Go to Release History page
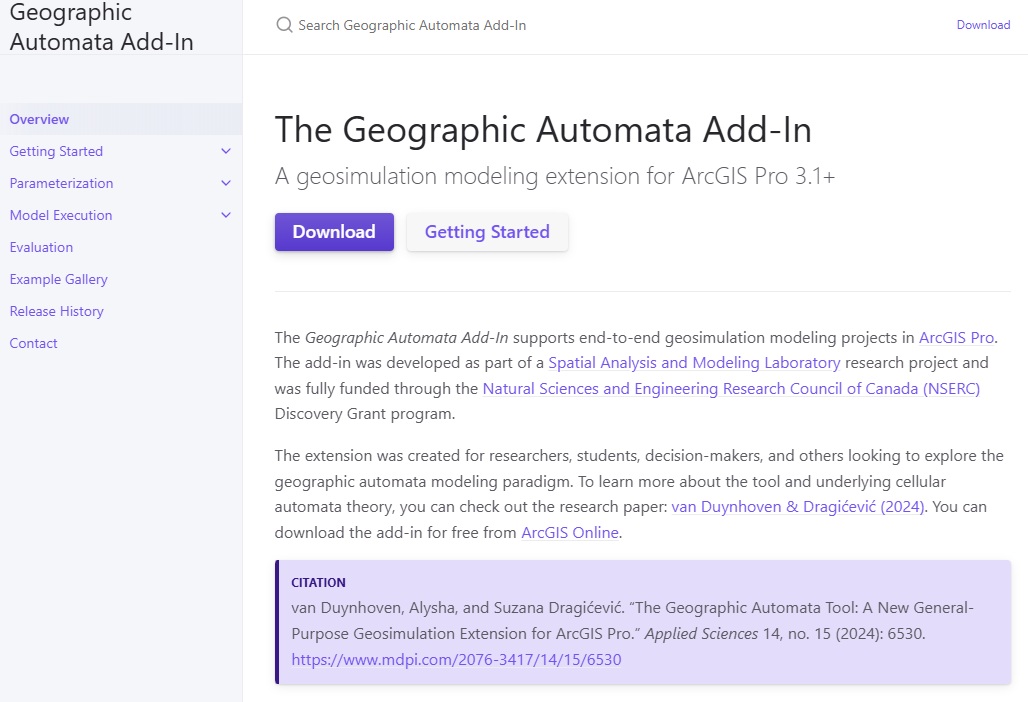 point(56,311)
